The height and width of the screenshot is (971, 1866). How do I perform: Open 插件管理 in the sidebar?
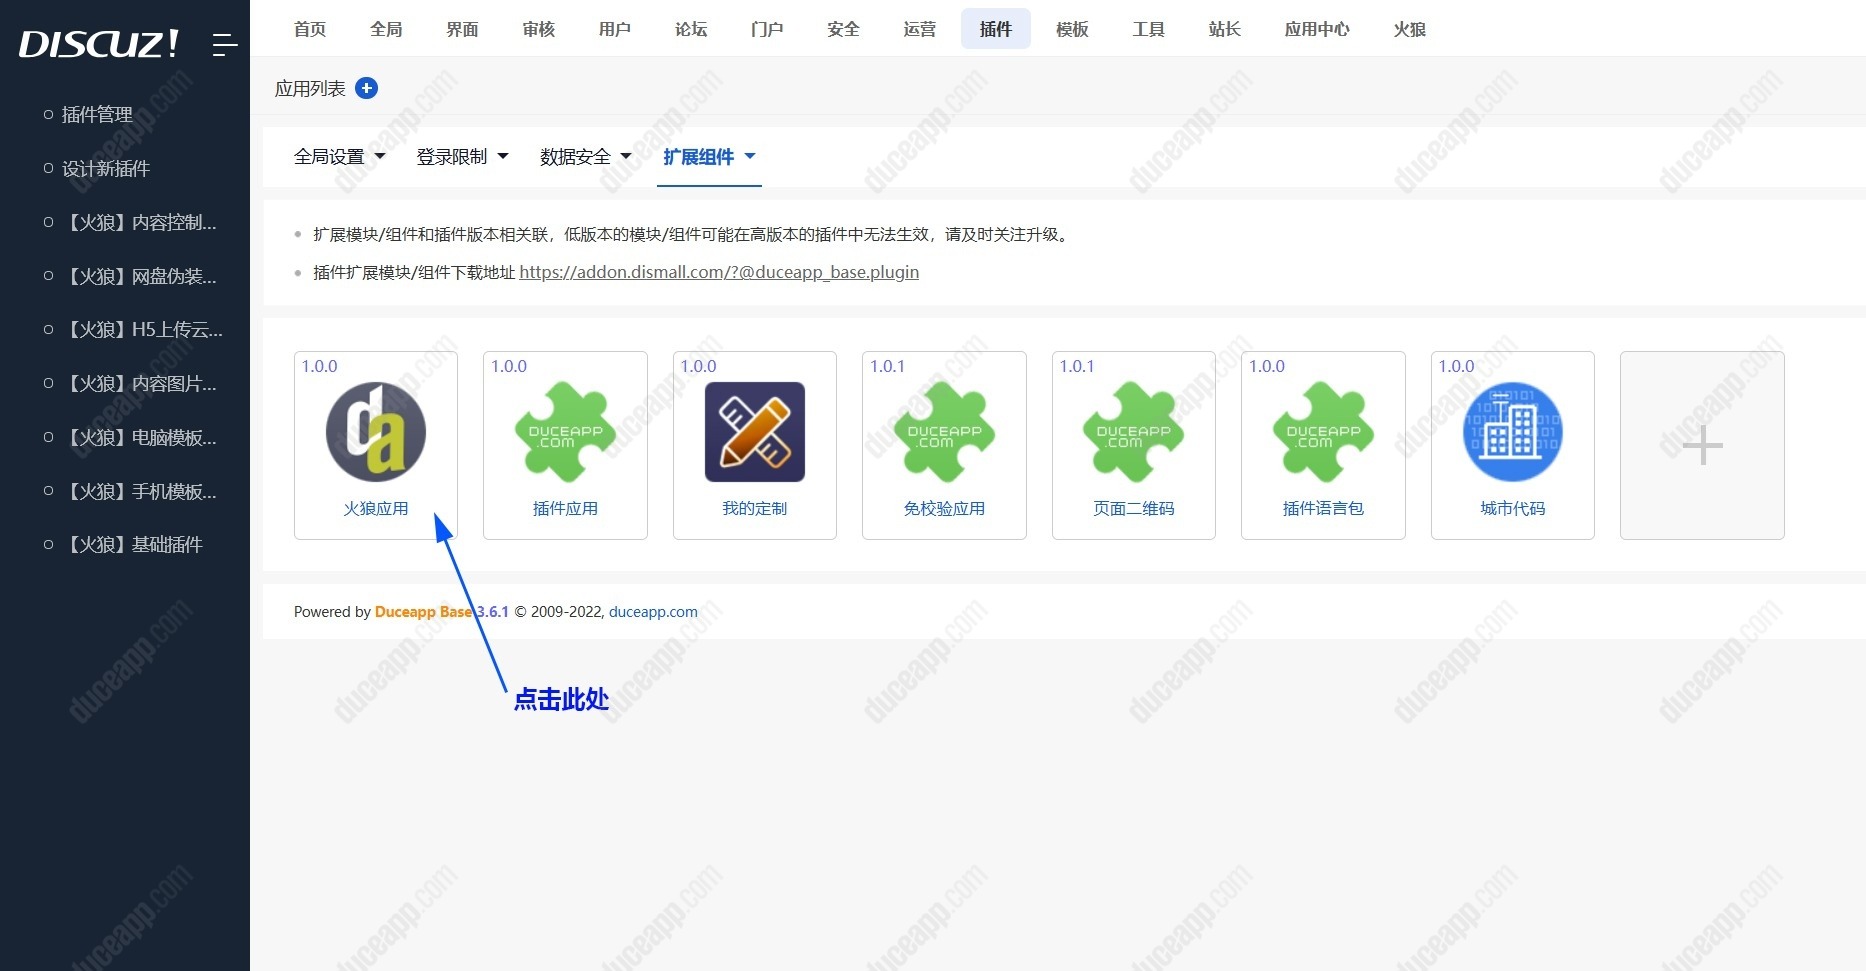pos(97,115)
